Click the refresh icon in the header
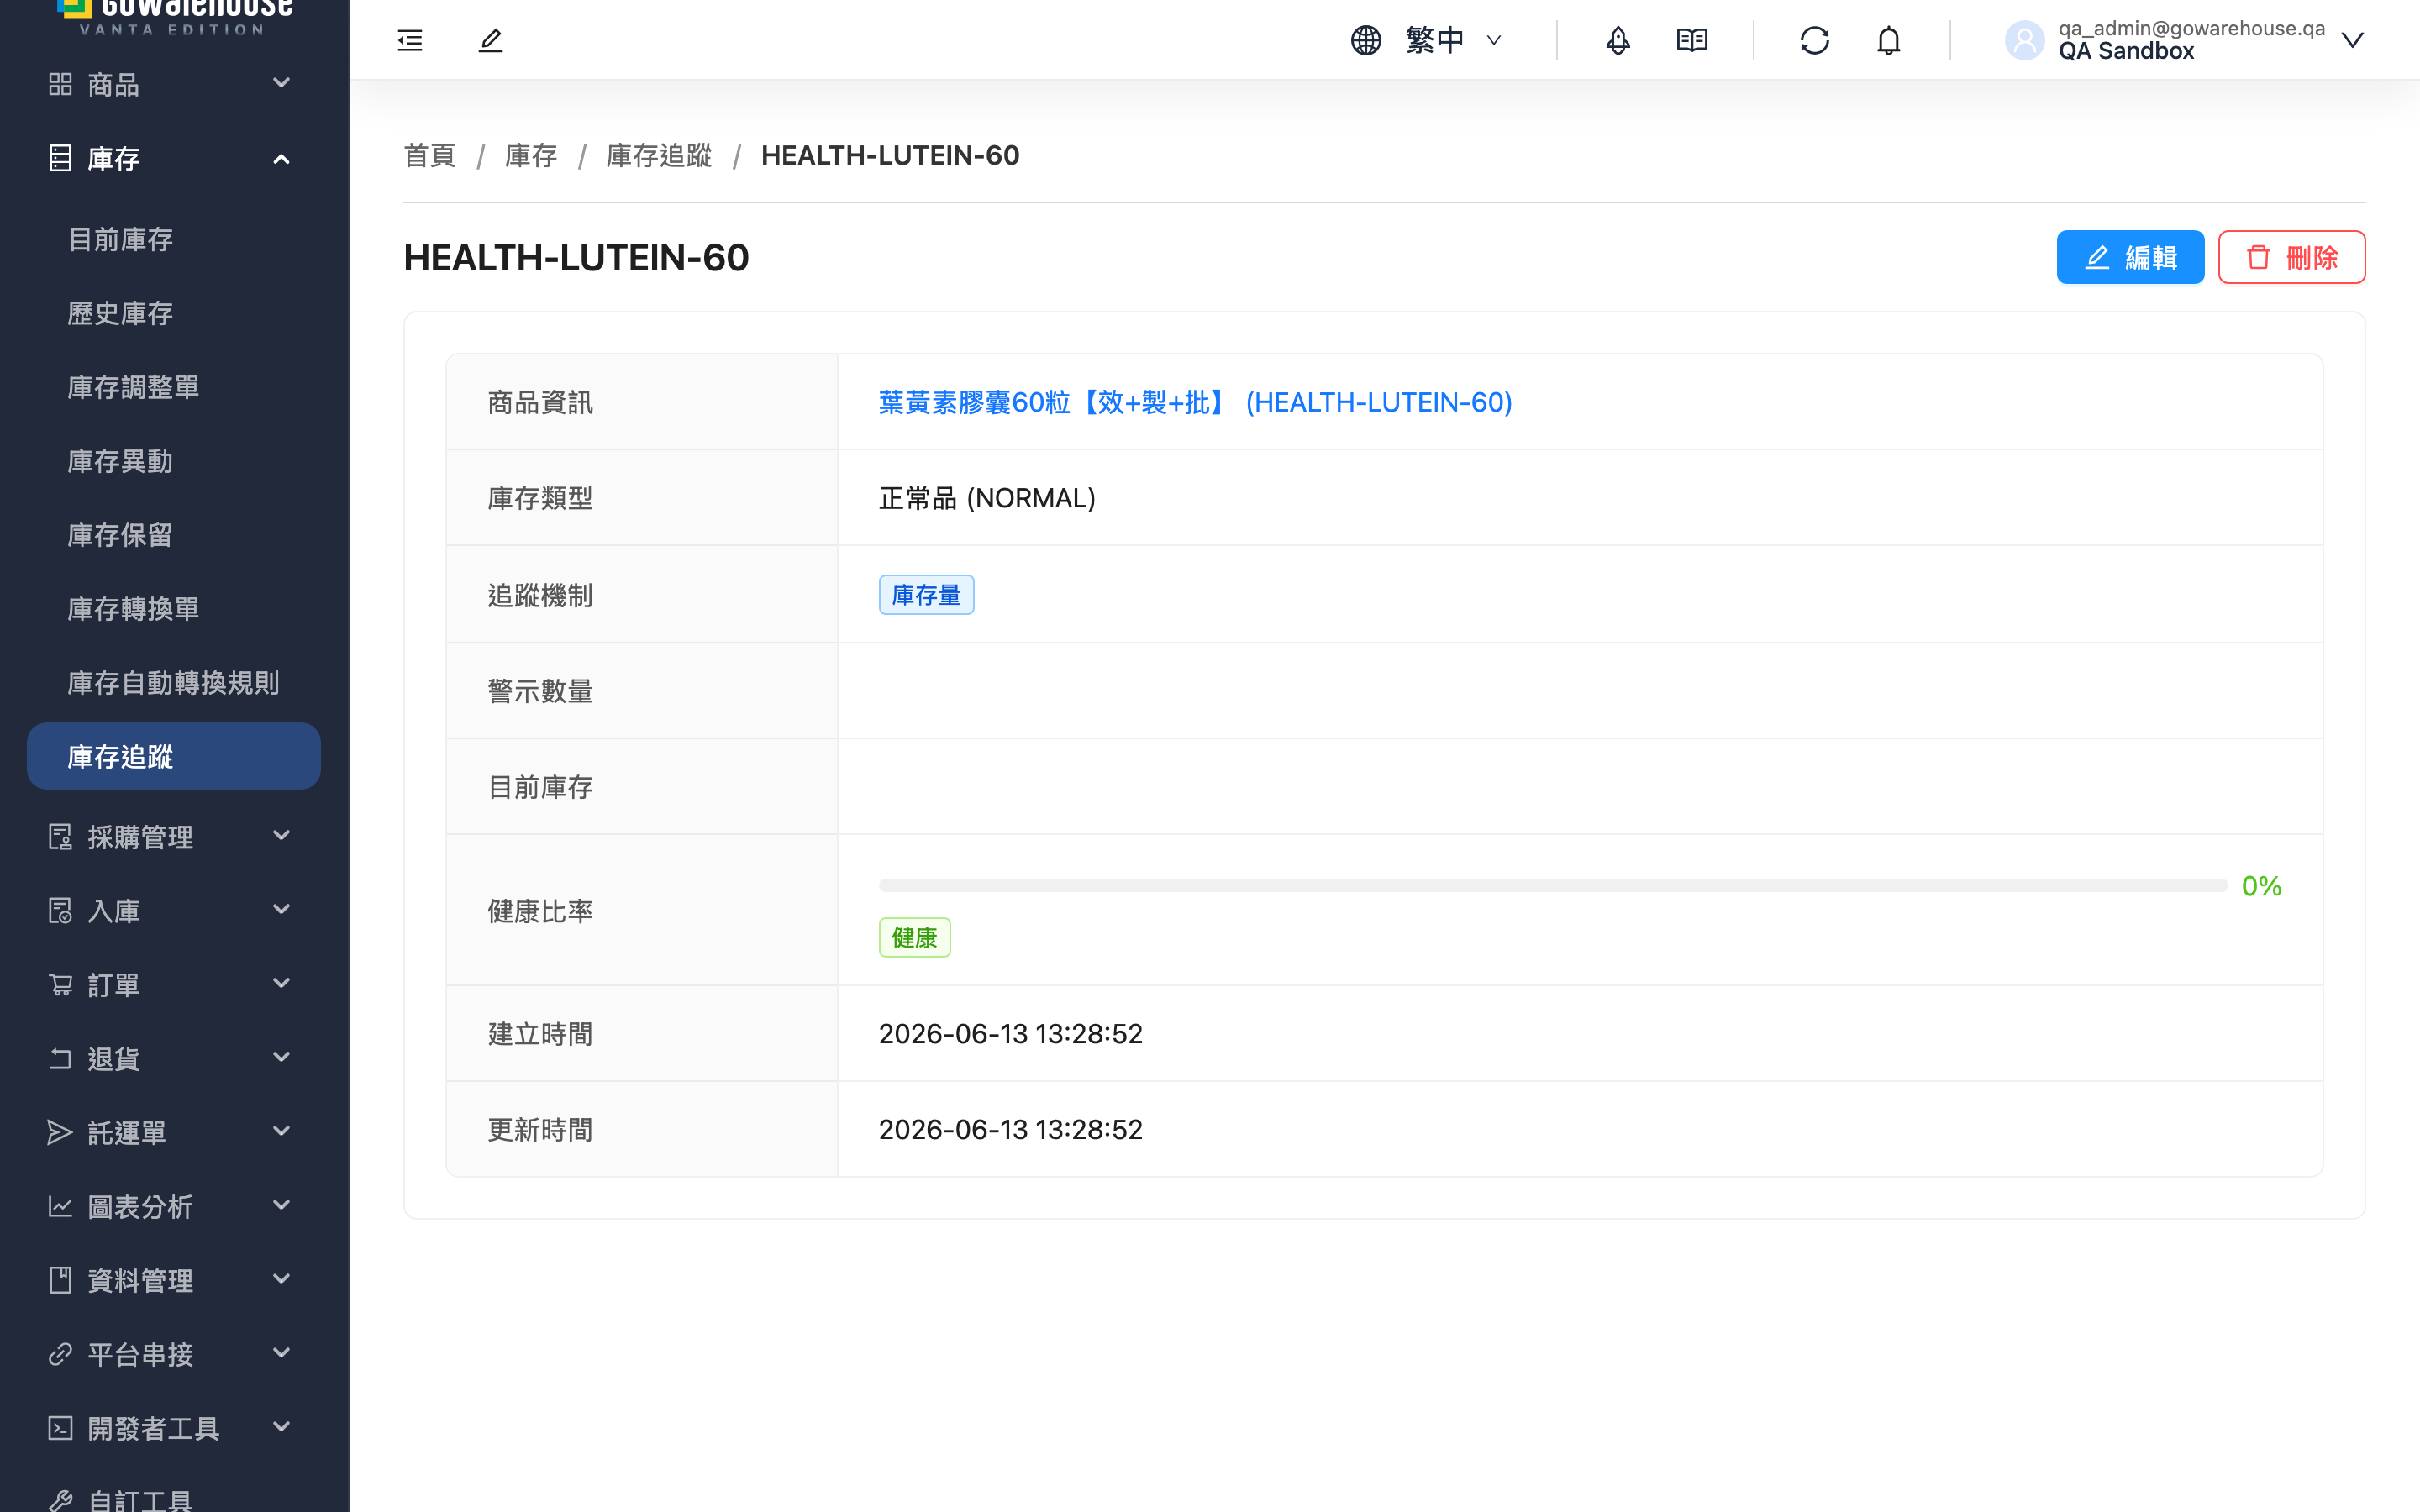 (x=1815, y=40)
